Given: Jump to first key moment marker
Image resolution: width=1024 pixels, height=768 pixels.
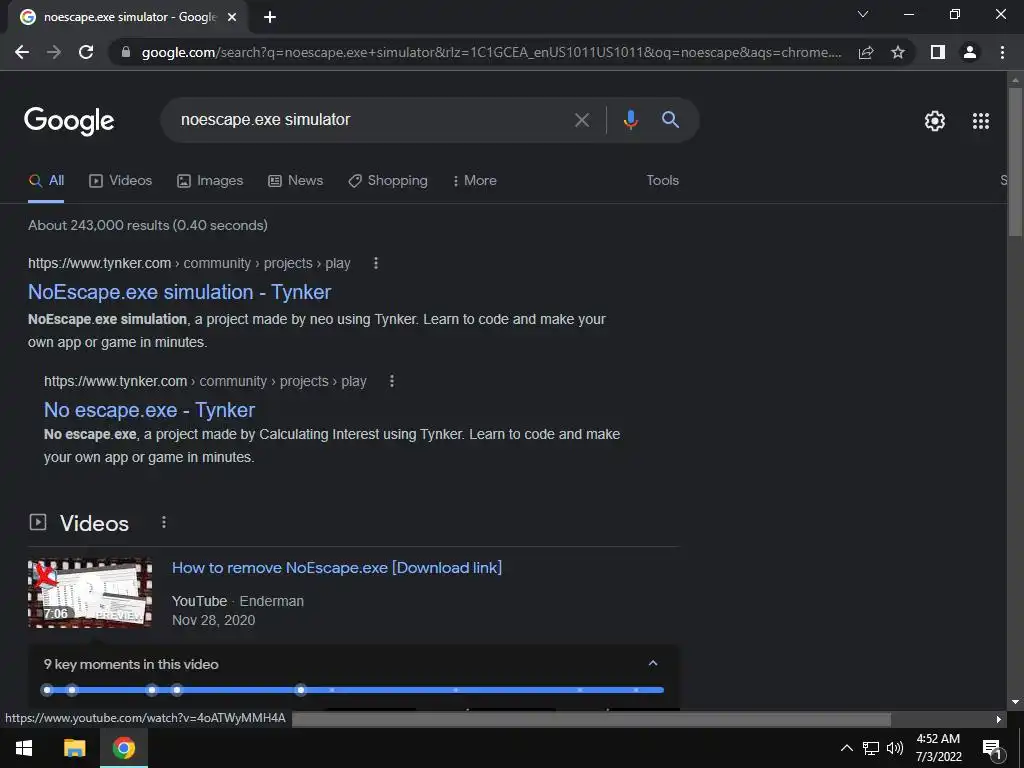Looking at the screenshot, I should pos(47,690).
